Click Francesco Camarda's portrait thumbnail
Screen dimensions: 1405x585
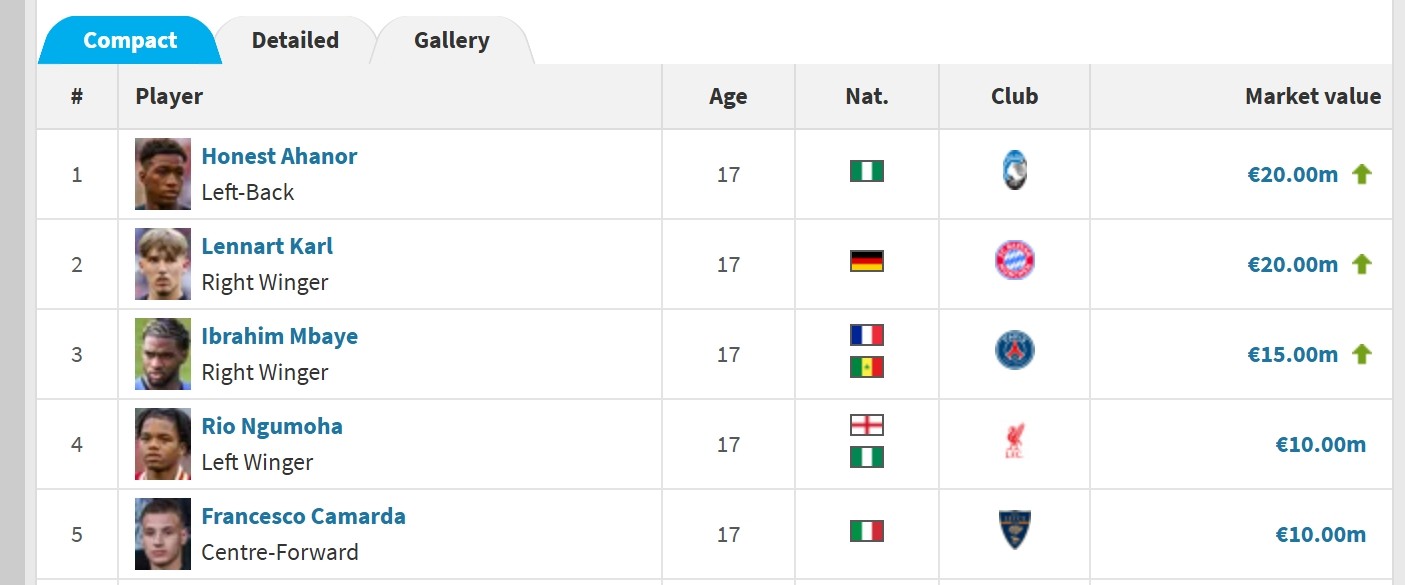(x=163, y=534)
